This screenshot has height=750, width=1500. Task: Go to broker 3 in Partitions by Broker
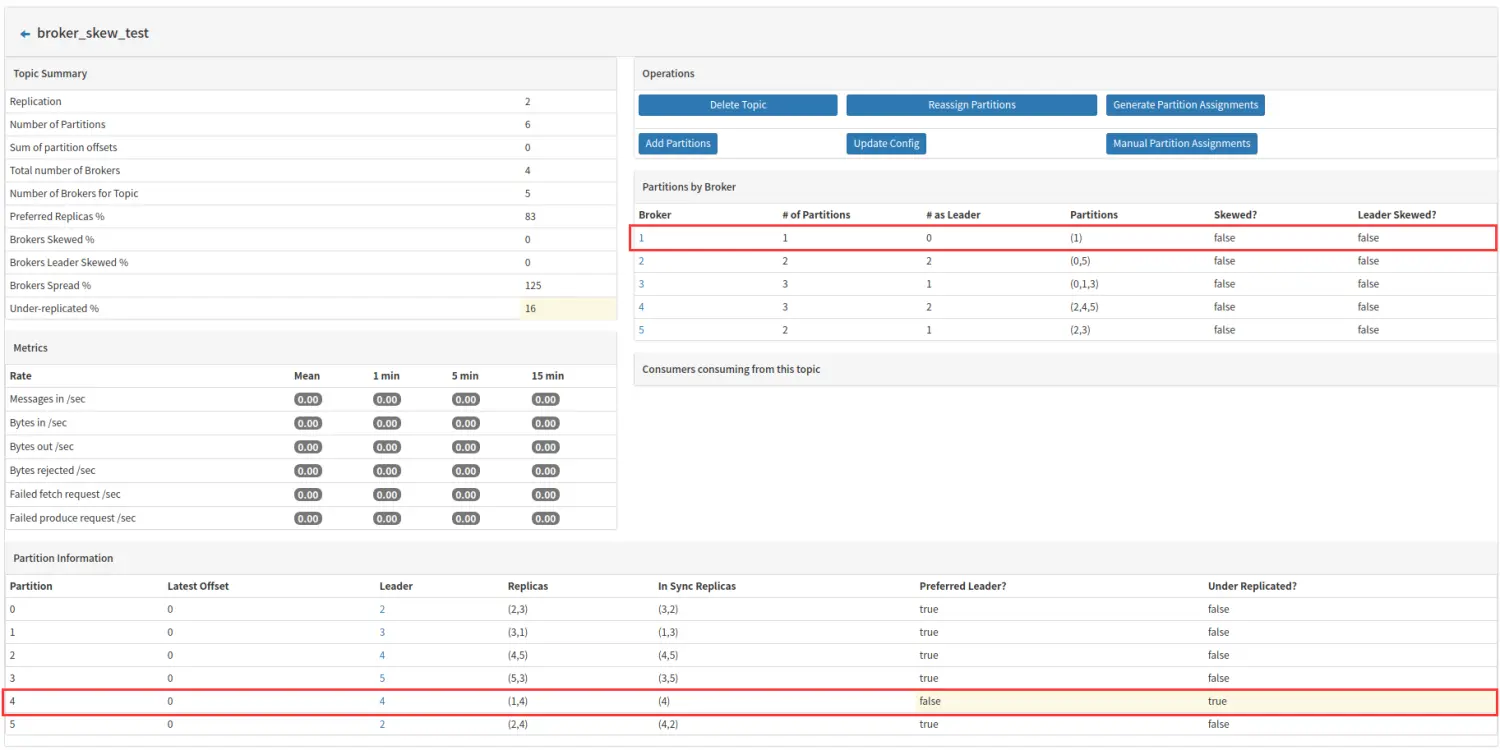tap(642, 284)
